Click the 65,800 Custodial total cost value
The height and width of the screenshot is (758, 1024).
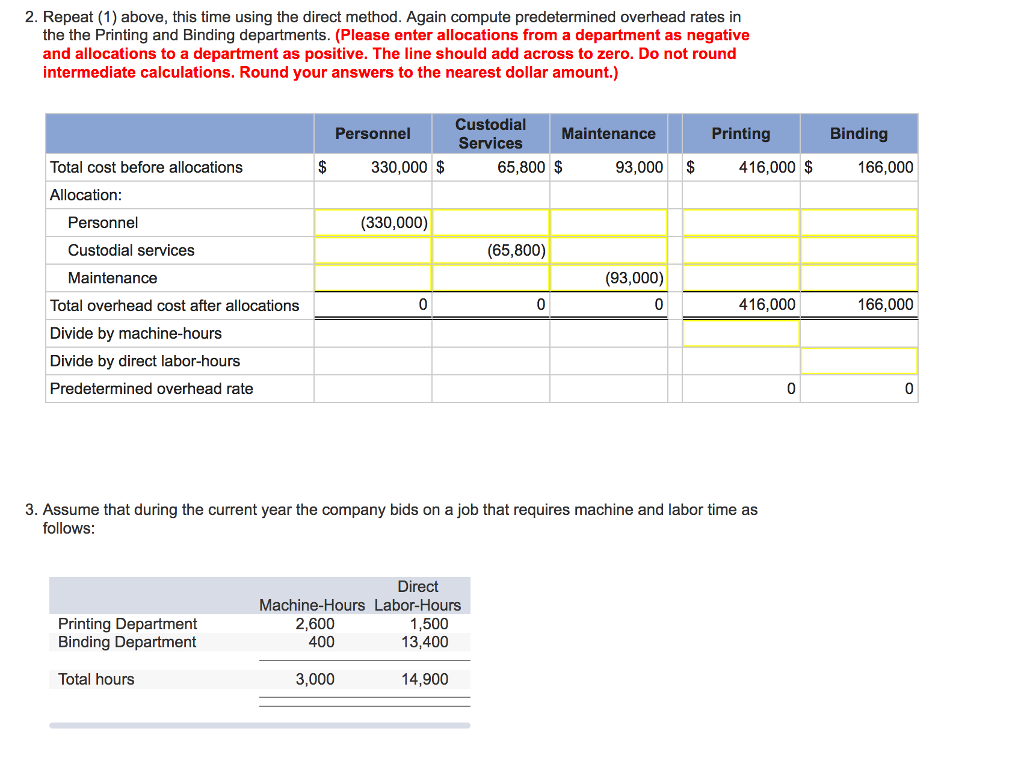click(520, 167)
